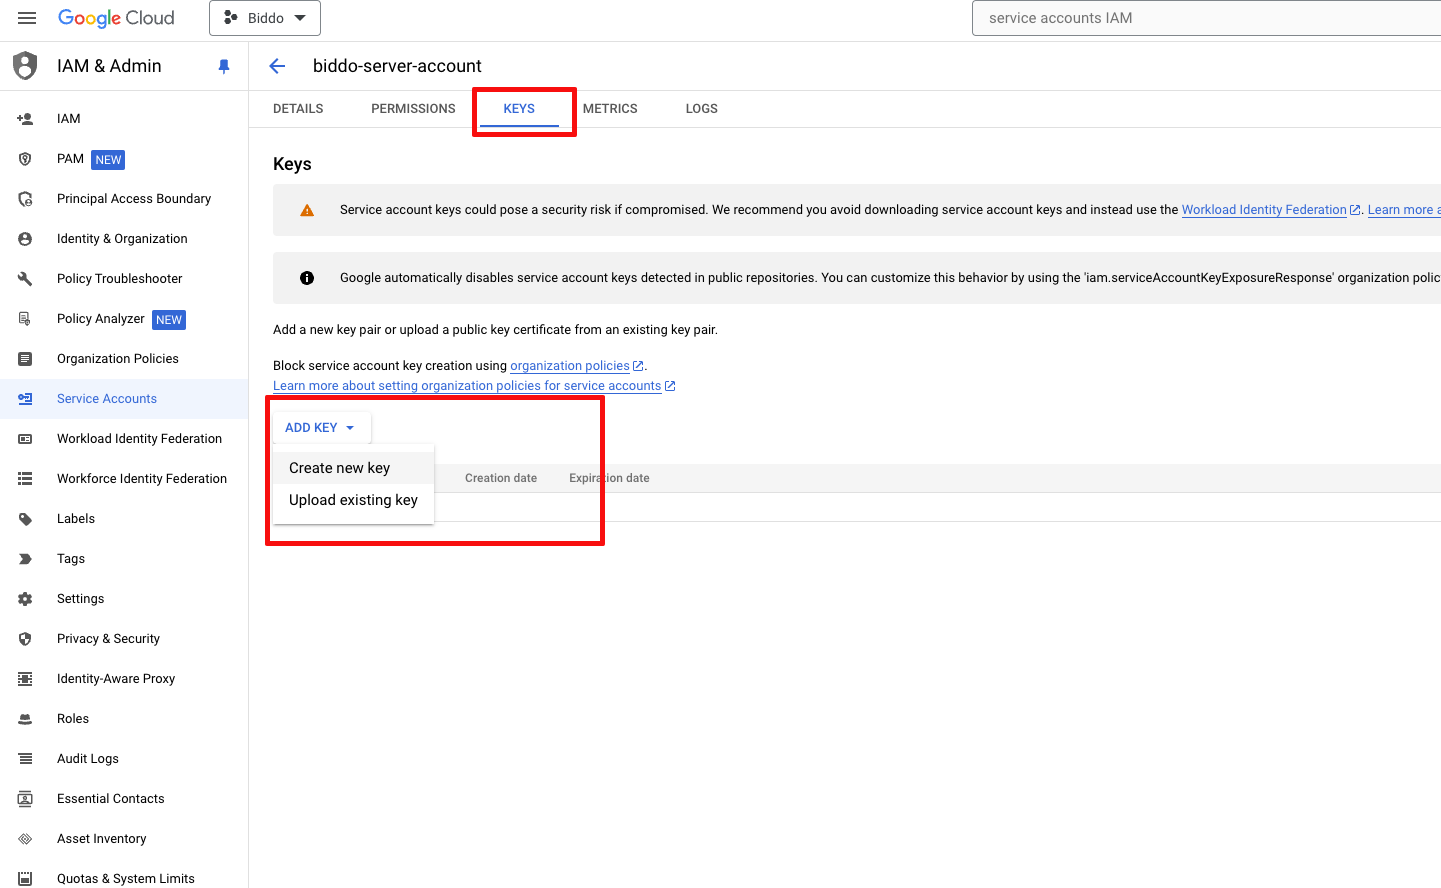Click the Learn more link in warning banner
Viewport: 1441px width, 888px height.
point(1403,210)
